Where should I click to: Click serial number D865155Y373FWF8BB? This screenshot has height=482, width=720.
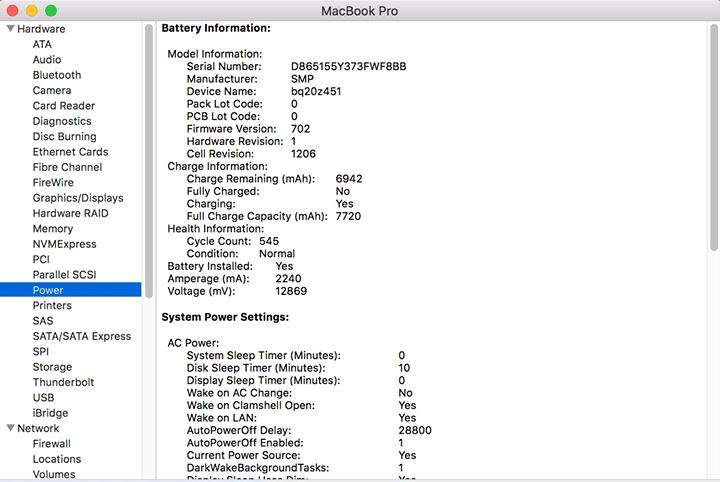pyautogui.click(x=349, y=66)
